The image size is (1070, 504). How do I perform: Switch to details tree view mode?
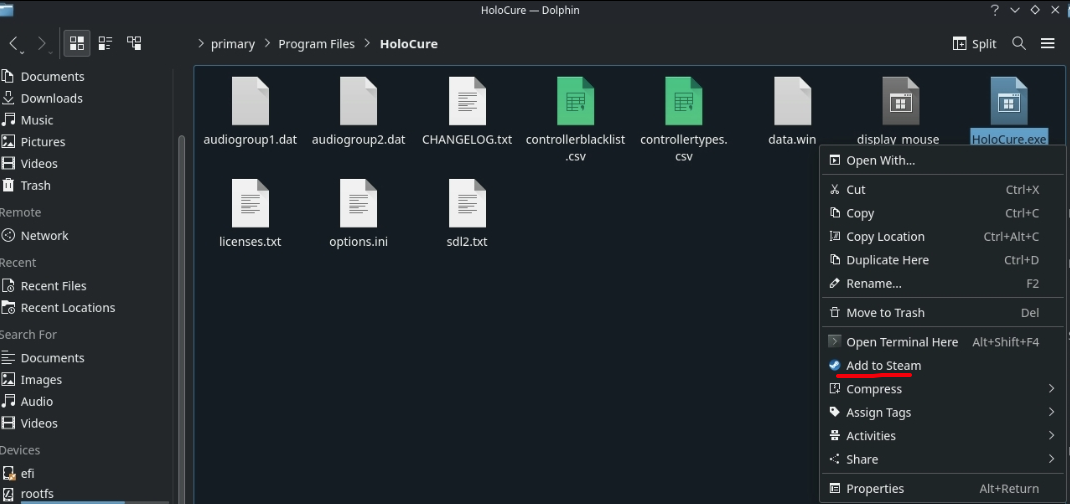pyautogui.click(x=134, y=43)
